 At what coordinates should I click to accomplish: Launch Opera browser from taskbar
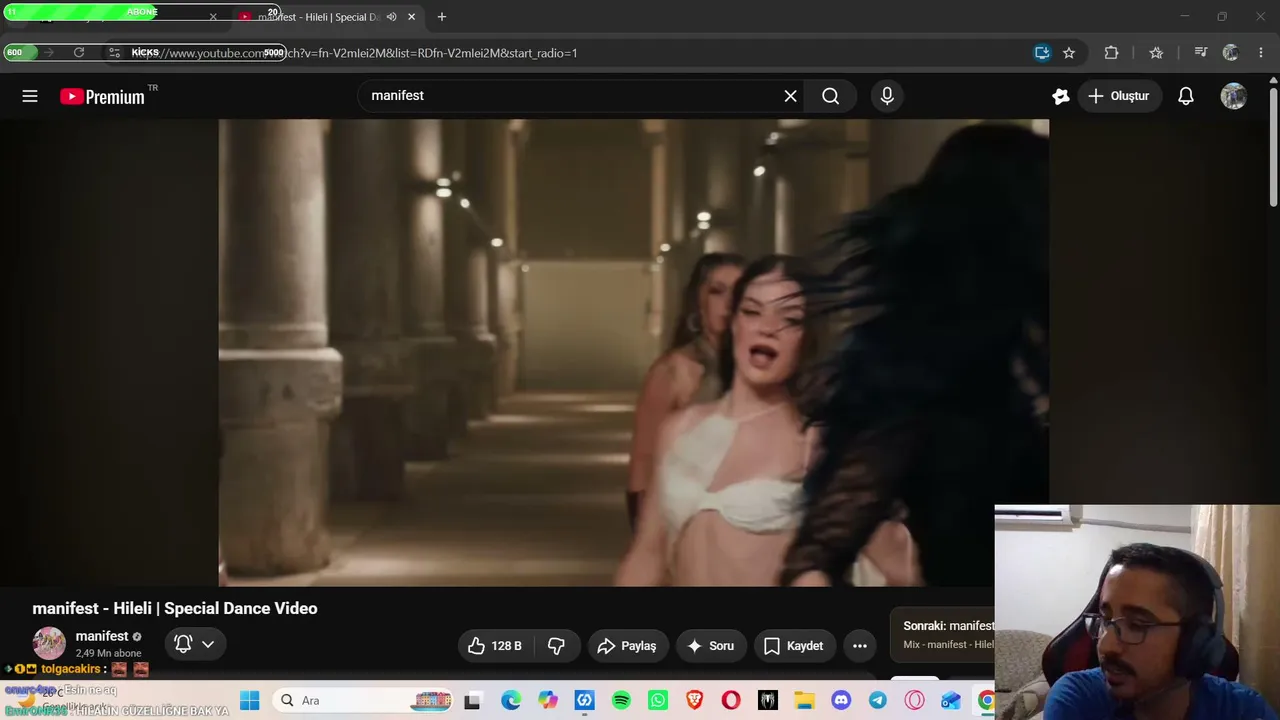point(731,701)
